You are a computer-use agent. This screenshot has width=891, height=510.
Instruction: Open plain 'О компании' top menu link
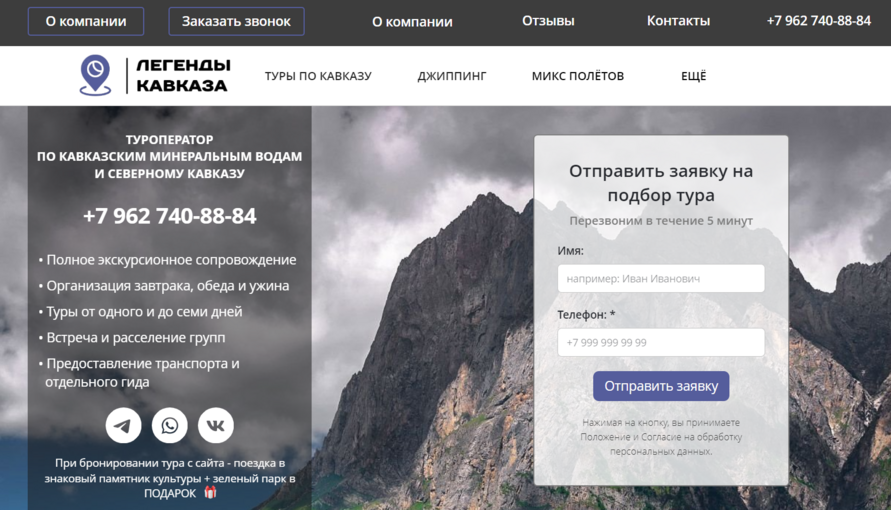tap(412, 22)
